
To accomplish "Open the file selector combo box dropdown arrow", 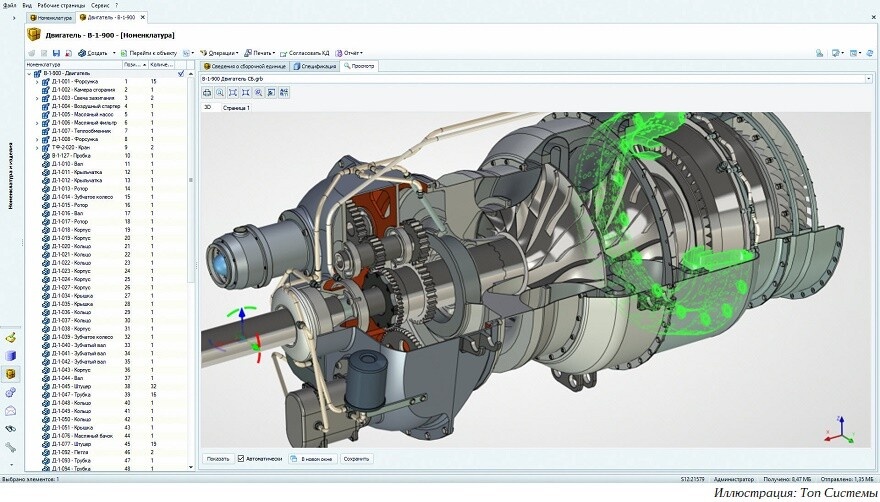I will pos(869,79).
